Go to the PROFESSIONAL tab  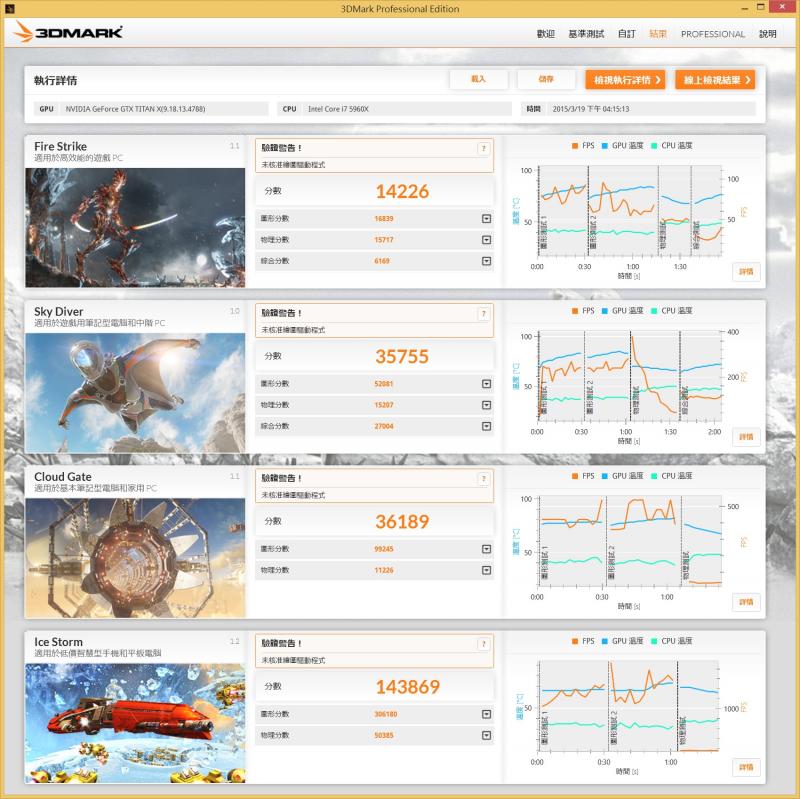coord(713,34)
